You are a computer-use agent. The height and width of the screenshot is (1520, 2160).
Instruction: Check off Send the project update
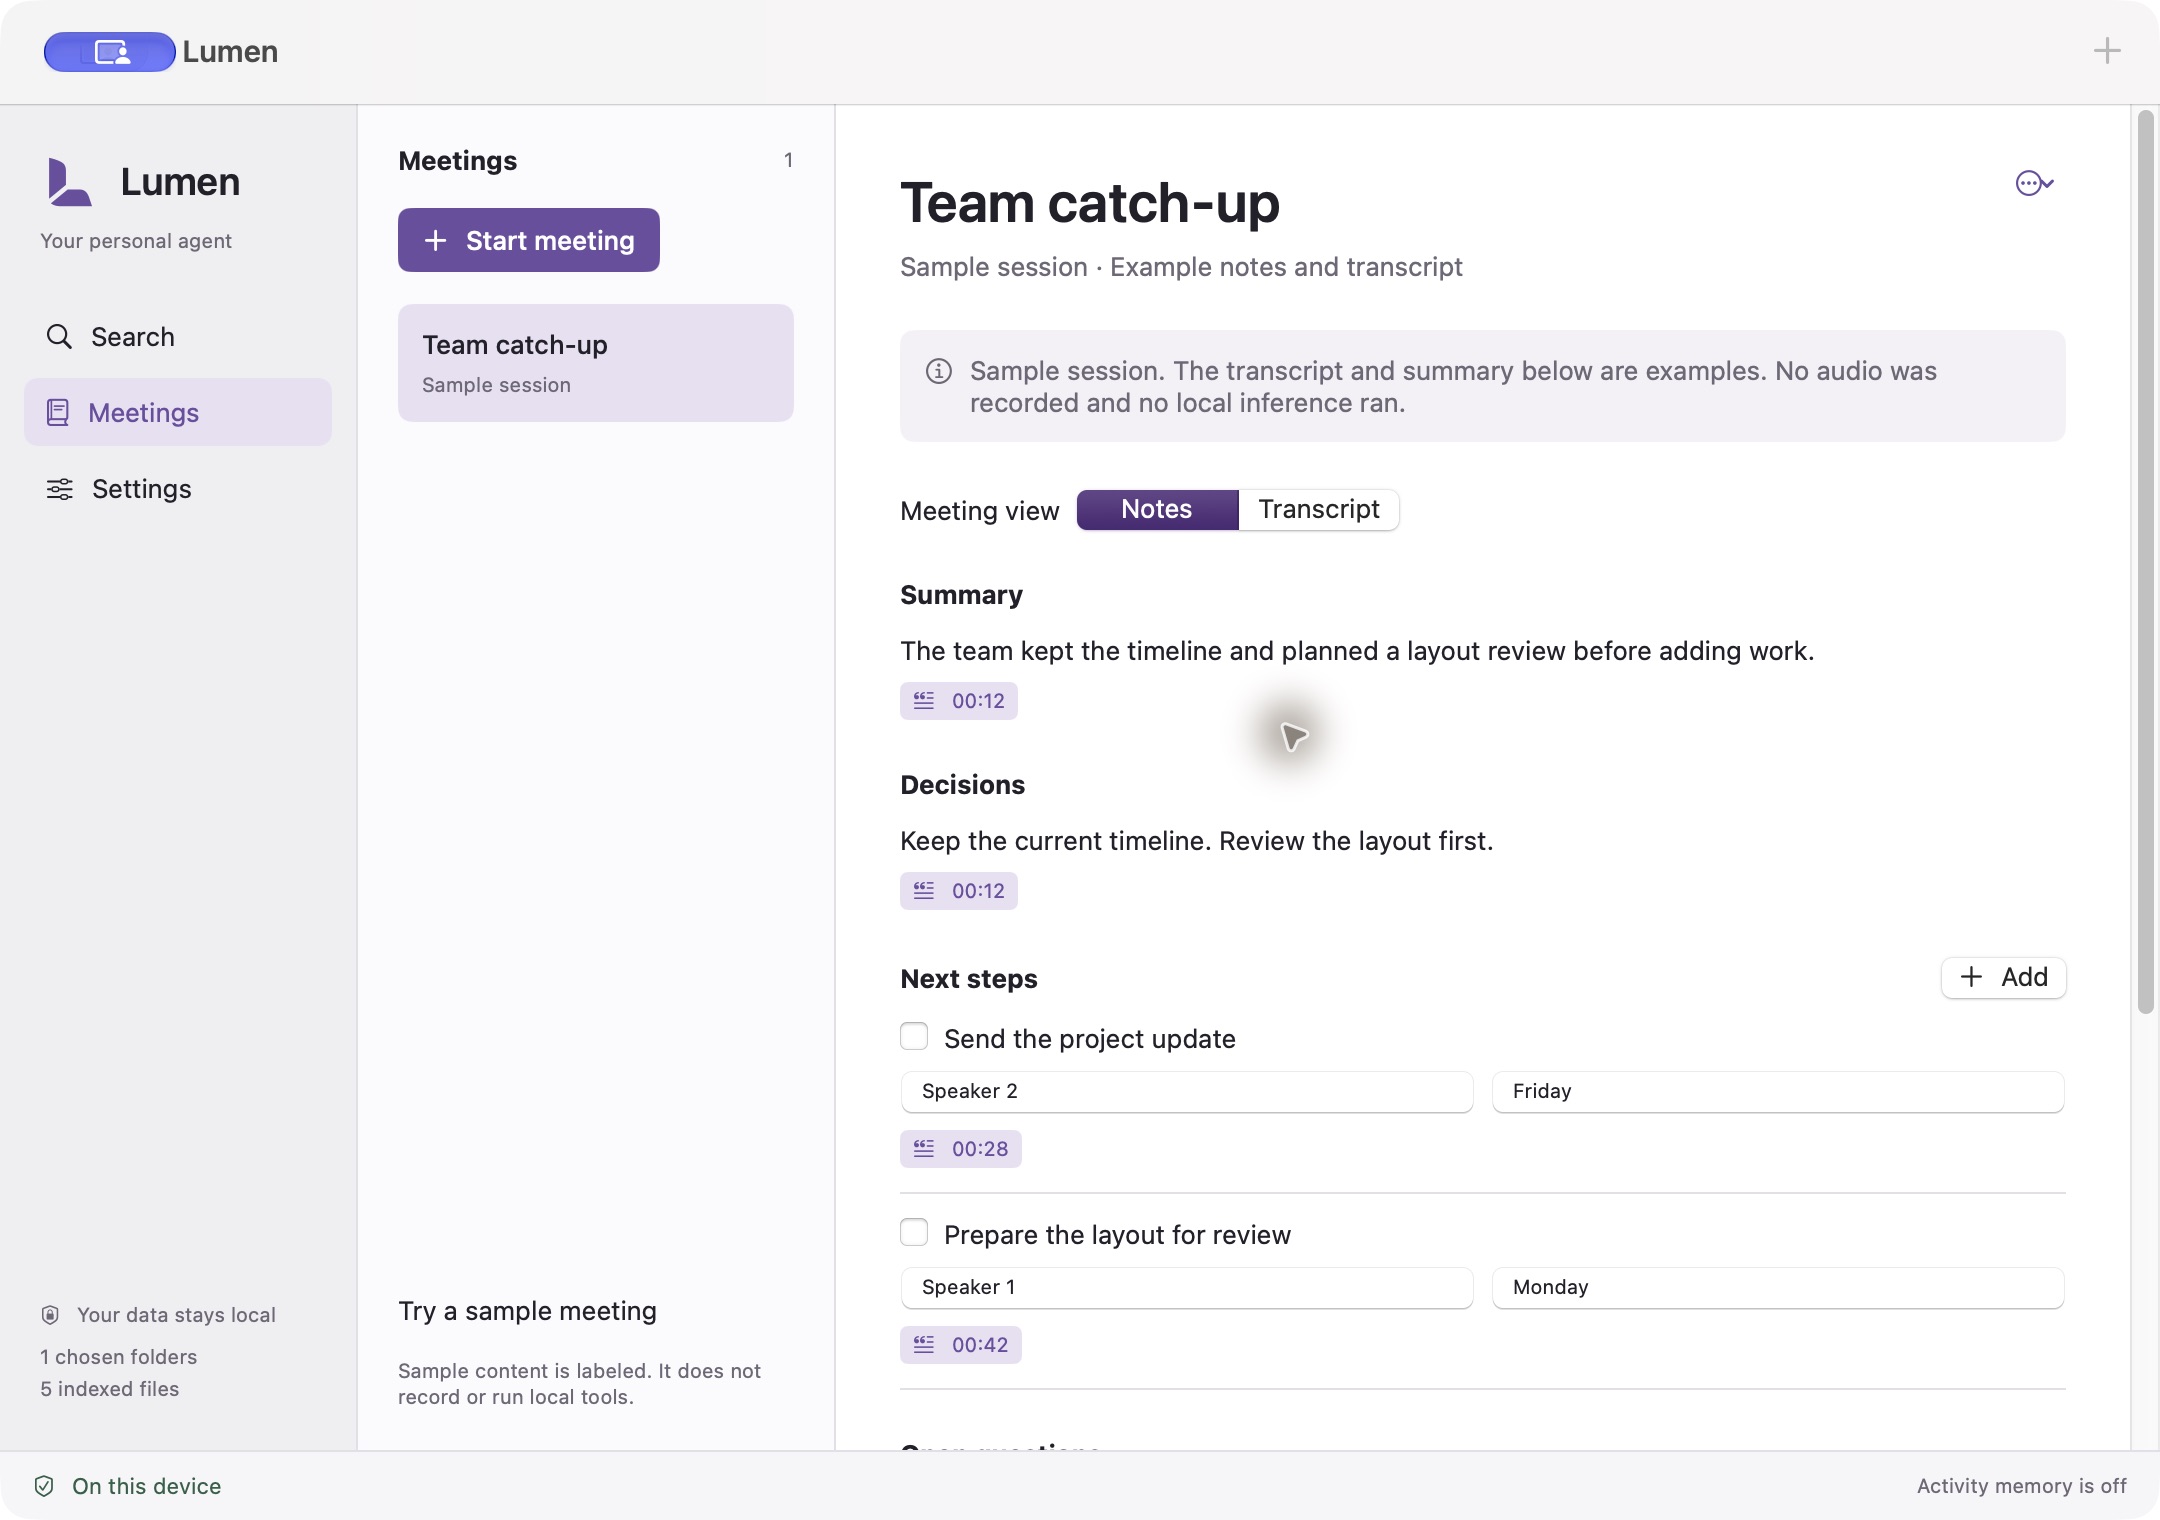pyautogui.click(x=914, y=1036)
